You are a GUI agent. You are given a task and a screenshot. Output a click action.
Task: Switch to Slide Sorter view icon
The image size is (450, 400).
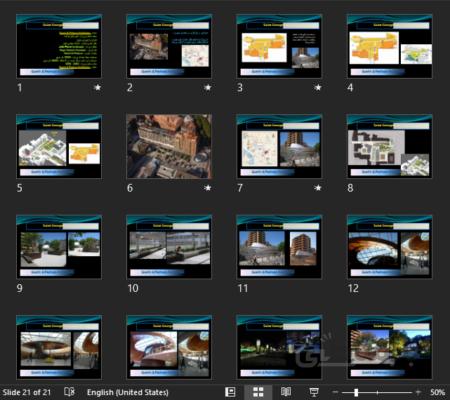(258, 392)
